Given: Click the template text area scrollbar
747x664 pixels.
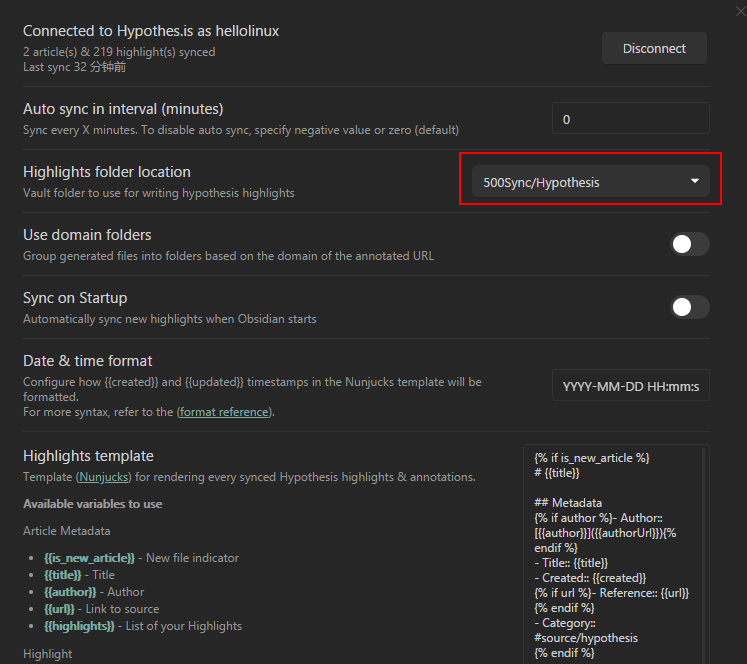Looking at the screenshot, I should point(704,554).
